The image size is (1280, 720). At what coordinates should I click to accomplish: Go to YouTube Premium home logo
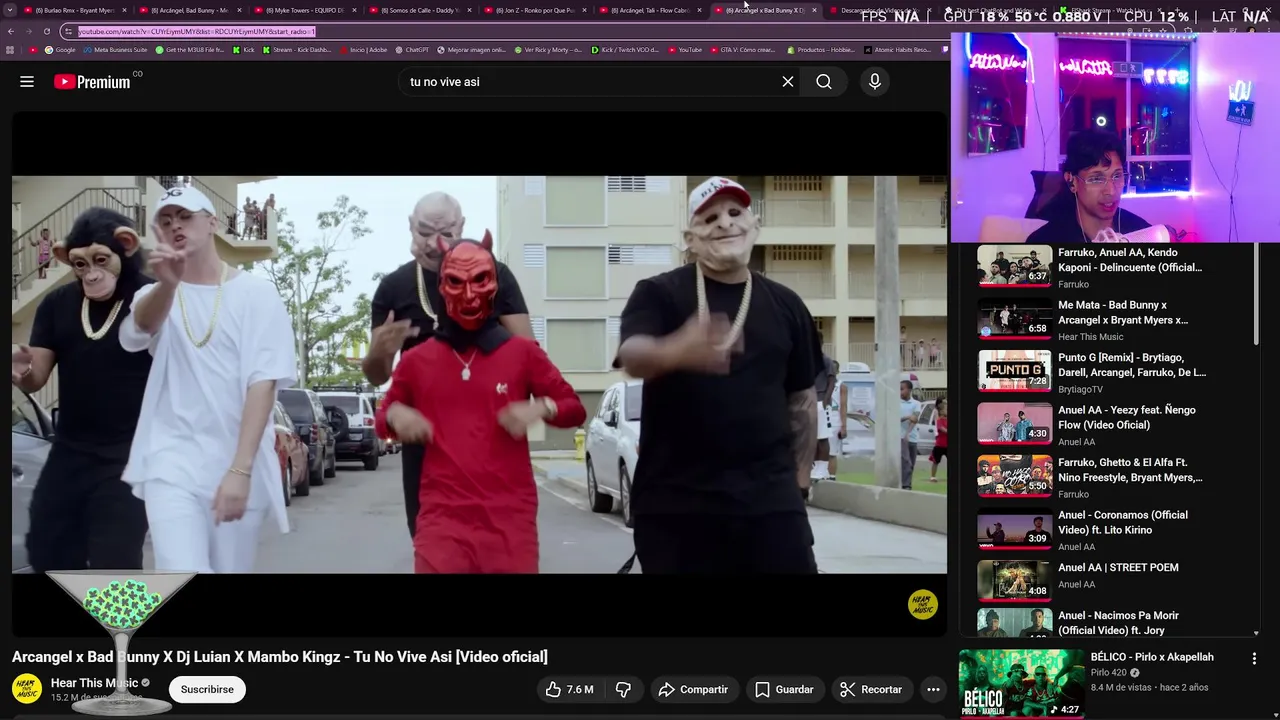point(92,82)
